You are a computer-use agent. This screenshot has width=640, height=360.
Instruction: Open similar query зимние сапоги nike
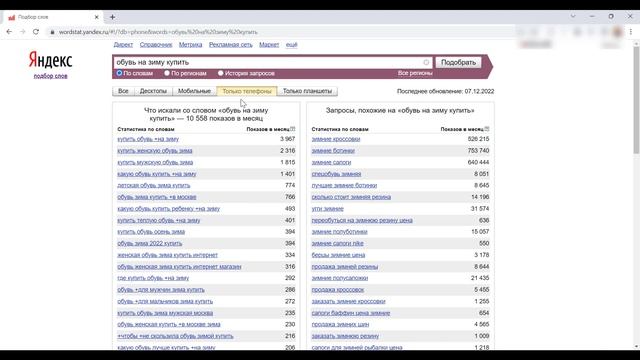(x=337, y=243)
